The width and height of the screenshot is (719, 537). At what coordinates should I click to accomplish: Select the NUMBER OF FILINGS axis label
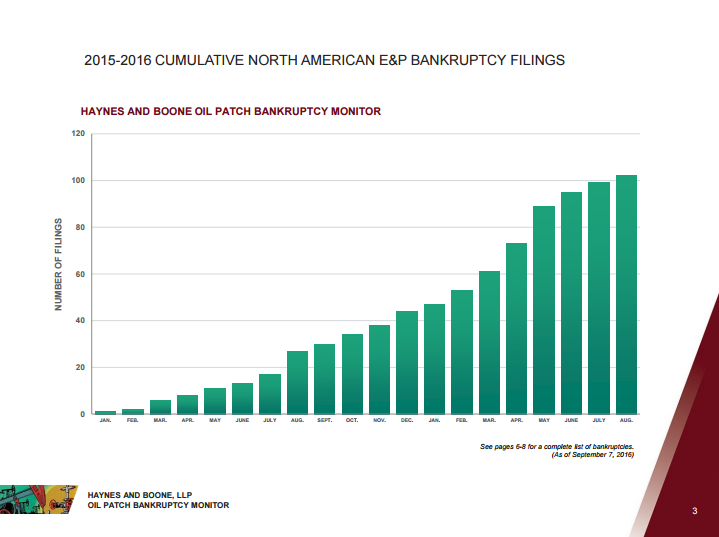[x=58, y=264]
